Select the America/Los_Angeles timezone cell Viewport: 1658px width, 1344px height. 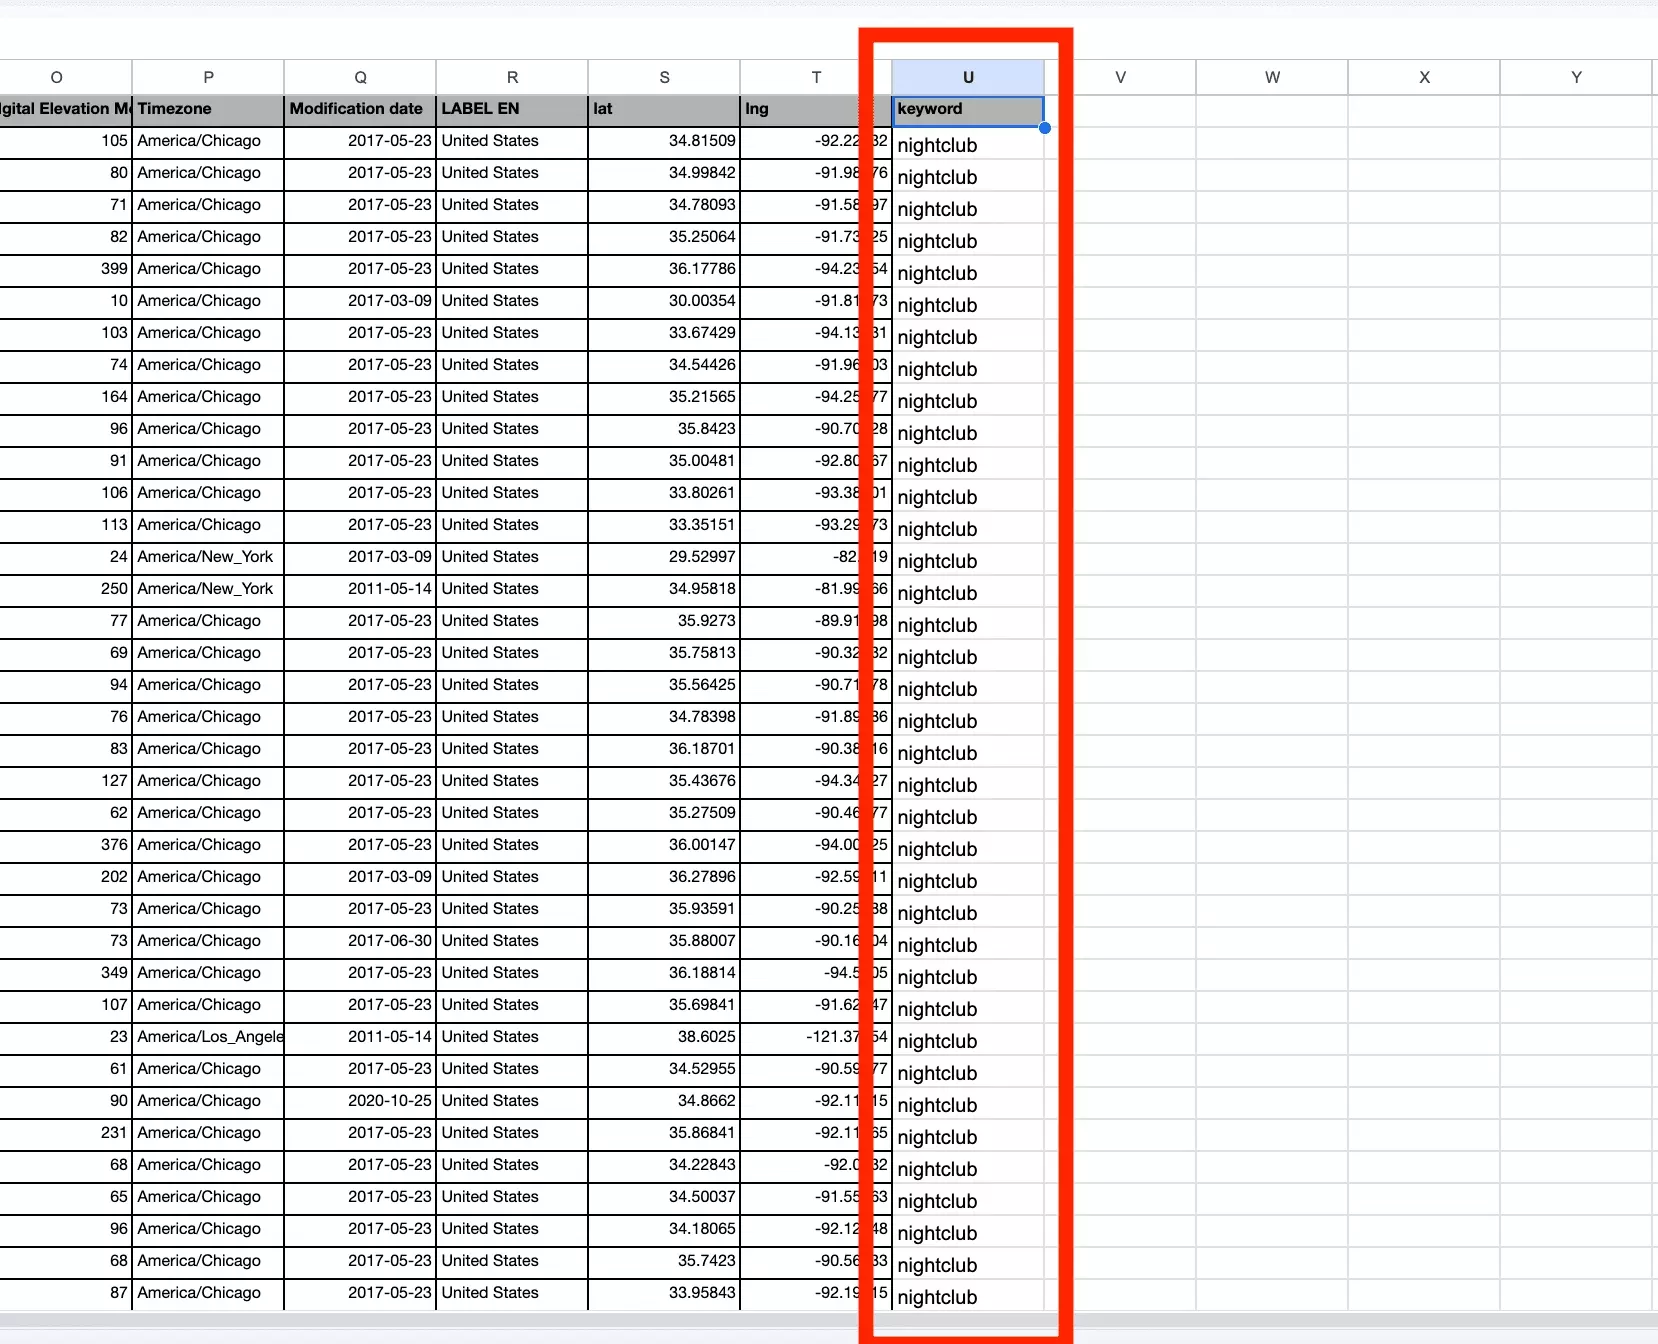[209, 1037]
